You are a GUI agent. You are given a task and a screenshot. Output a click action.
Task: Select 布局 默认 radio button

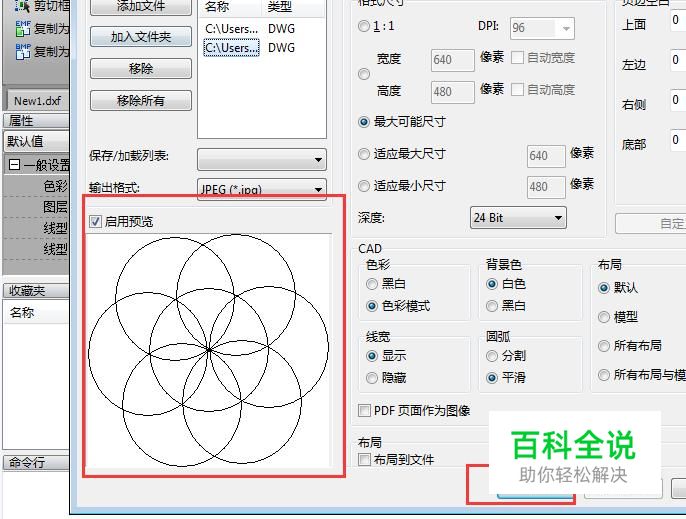tap(604, 288)
